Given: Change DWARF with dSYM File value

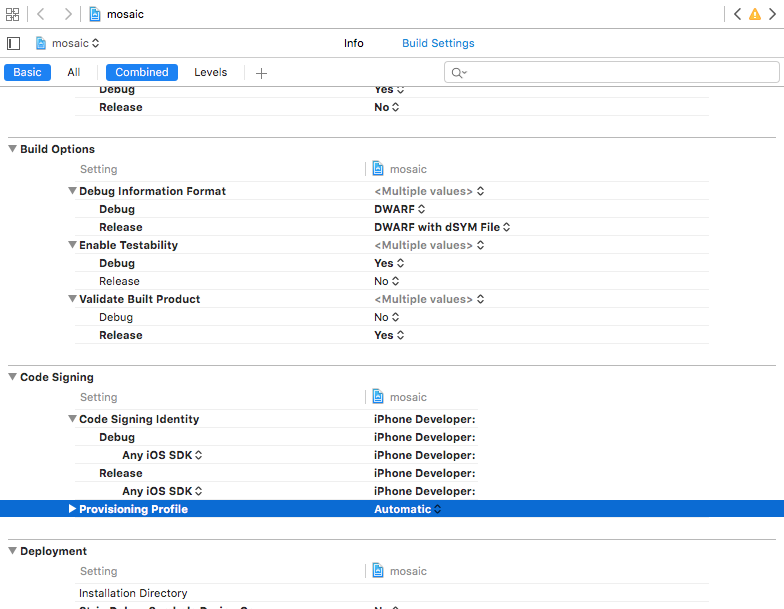Looking at the screenshot, I should click(x=442, y=227).
